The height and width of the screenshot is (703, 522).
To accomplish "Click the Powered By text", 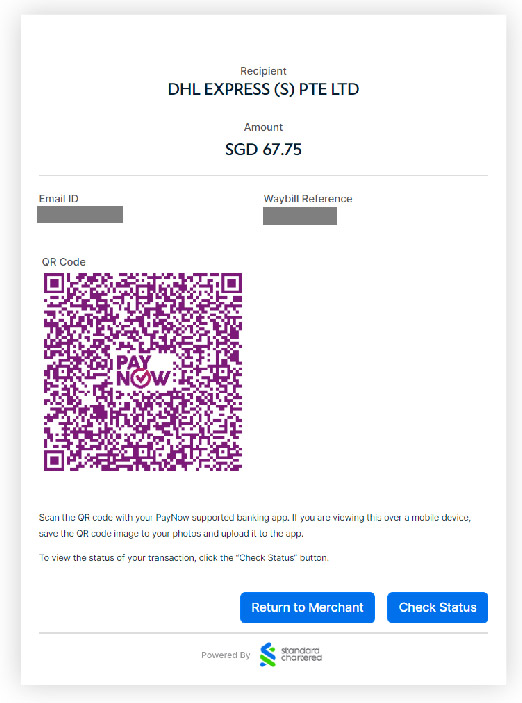I will 226,655.
